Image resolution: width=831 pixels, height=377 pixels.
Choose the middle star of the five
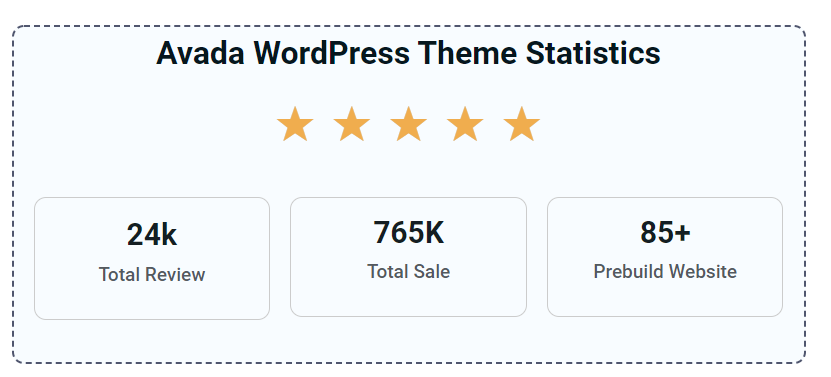click(x=408, y=124)
